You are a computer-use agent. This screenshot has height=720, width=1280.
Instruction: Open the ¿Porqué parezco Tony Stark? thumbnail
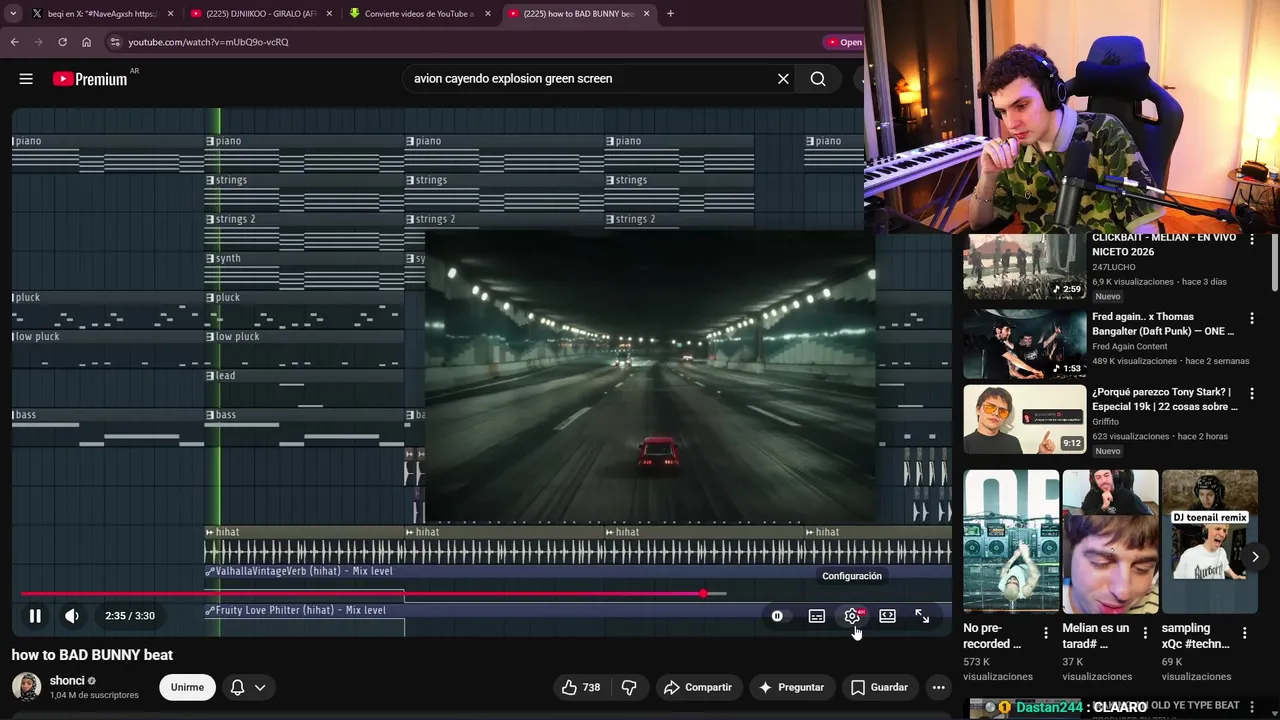pyautogui.click(x=1025, y=420)
